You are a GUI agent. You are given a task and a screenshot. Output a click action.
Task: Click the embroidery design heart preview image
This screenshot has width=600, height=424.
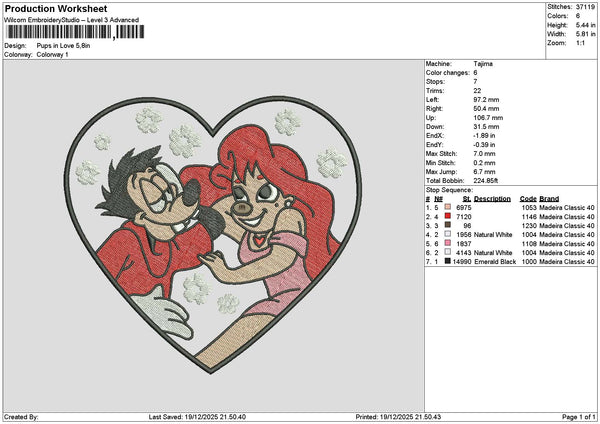pyautogui.click(x=213, y=235)
